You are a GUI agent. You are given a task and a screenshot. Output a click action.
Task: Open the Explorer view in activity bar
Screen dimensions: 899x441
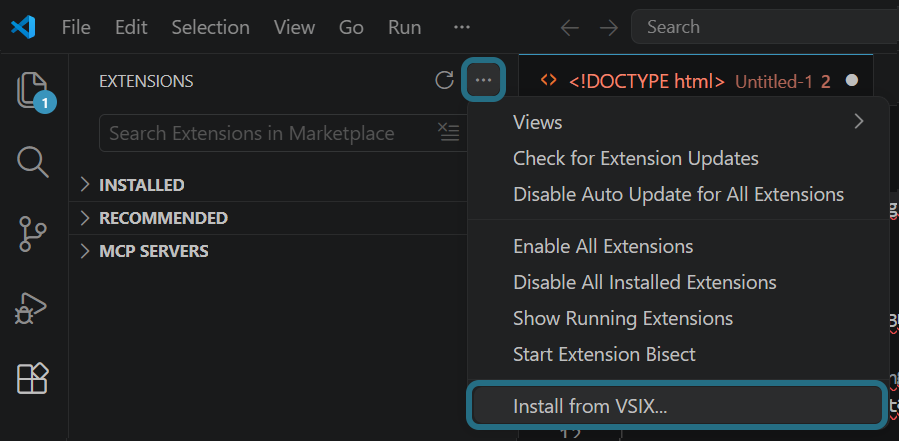[x=33, y=91]
